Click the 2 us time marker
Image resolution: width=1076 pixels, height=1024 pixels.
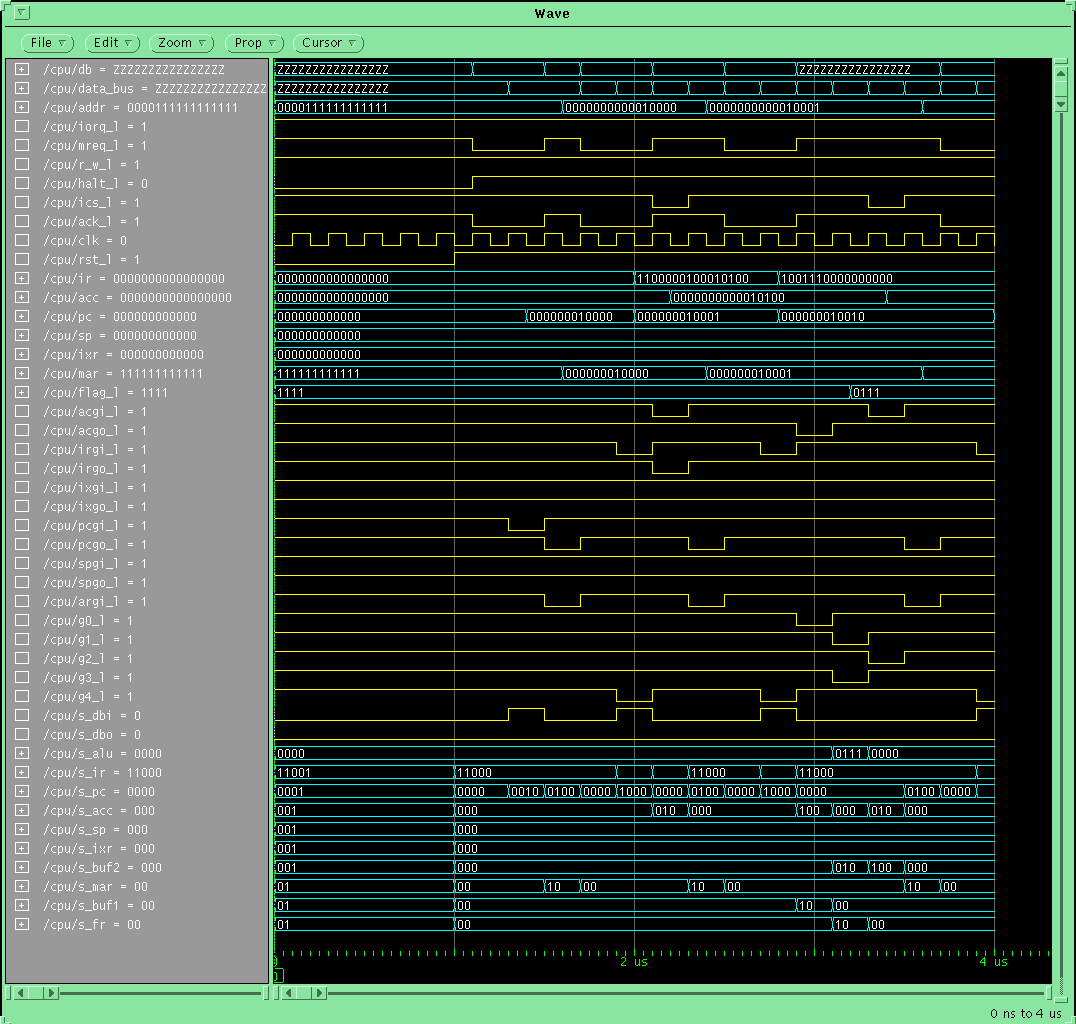coord(634,962)
